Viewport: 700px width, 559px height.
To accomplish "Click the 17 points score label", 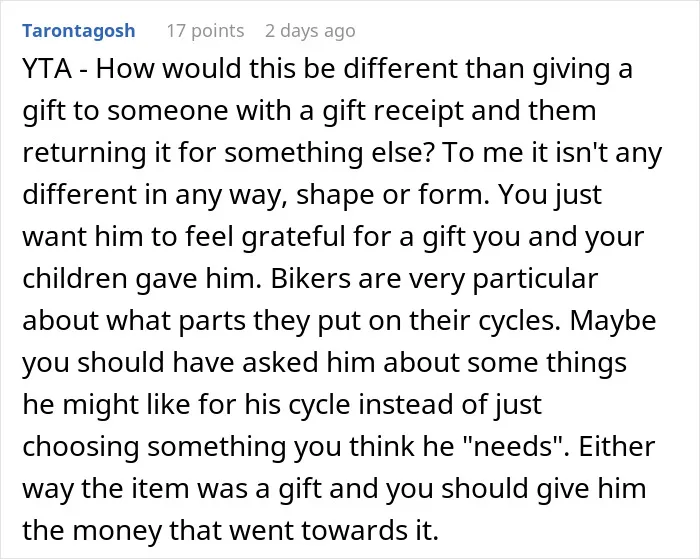I will [205, 31].
